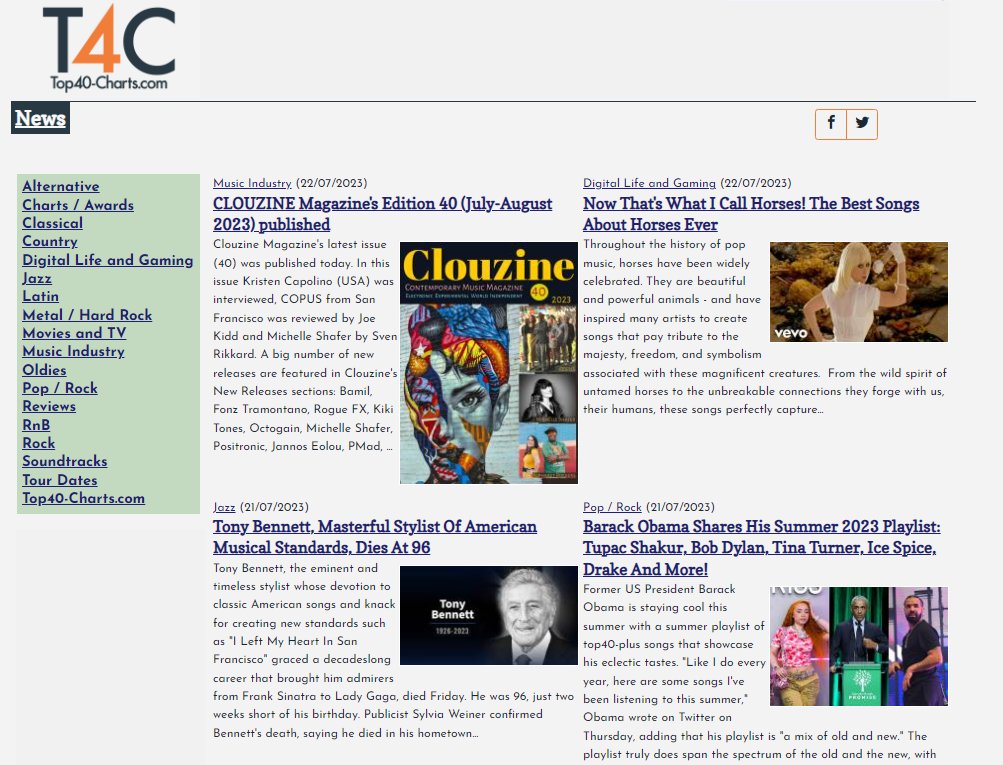Open Now That's What I Call Horses headline
Viewport: 1003px width, 765px height.
click(x=751, y=214)
